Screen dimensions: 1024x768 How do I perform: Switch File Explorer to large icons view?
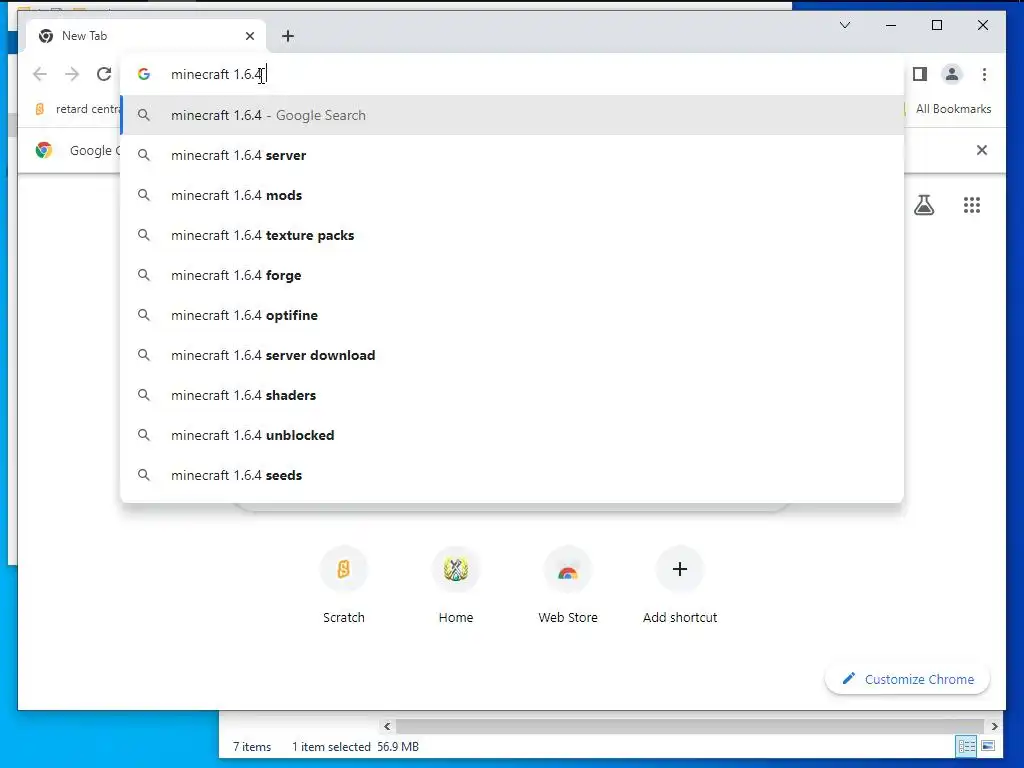(988, 746)
